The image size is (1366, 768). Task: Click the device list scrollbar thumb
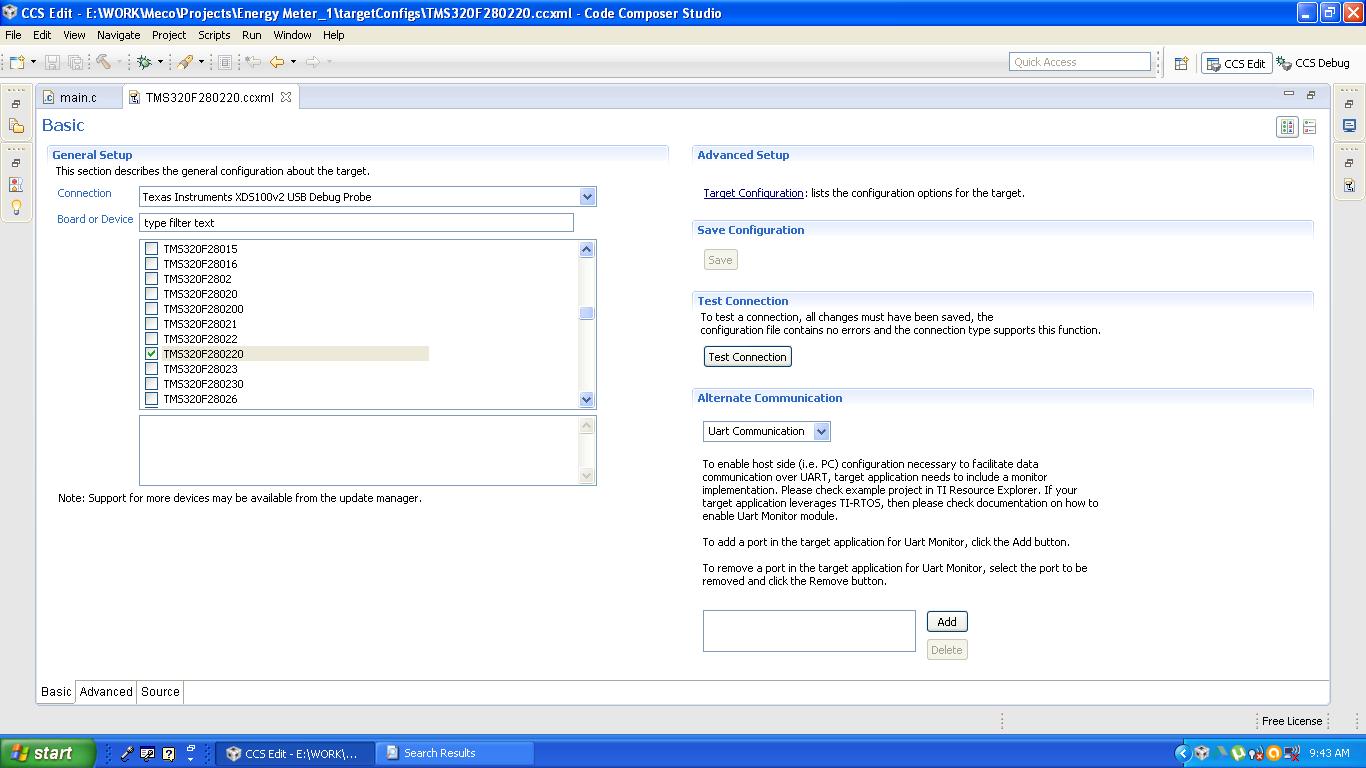[587, 313]
